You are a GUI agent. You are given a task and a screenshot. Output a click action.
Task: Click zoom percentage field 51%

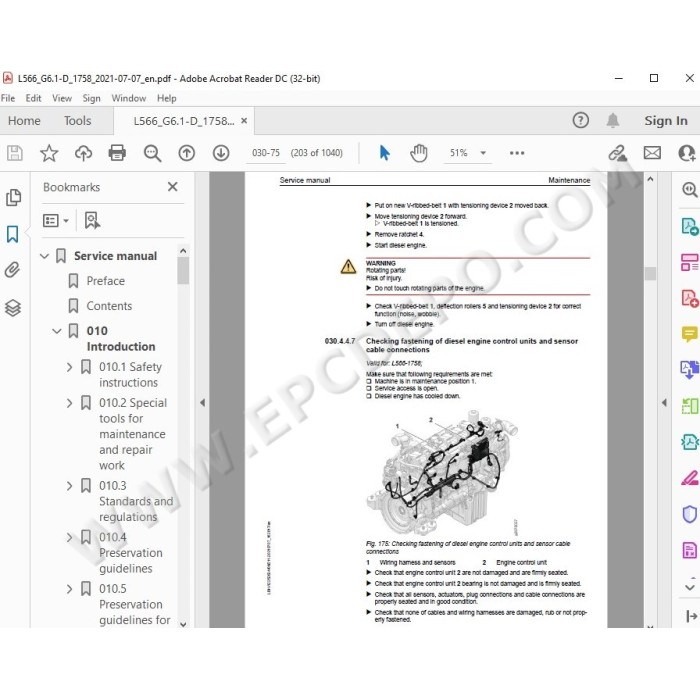pos(458,153)
